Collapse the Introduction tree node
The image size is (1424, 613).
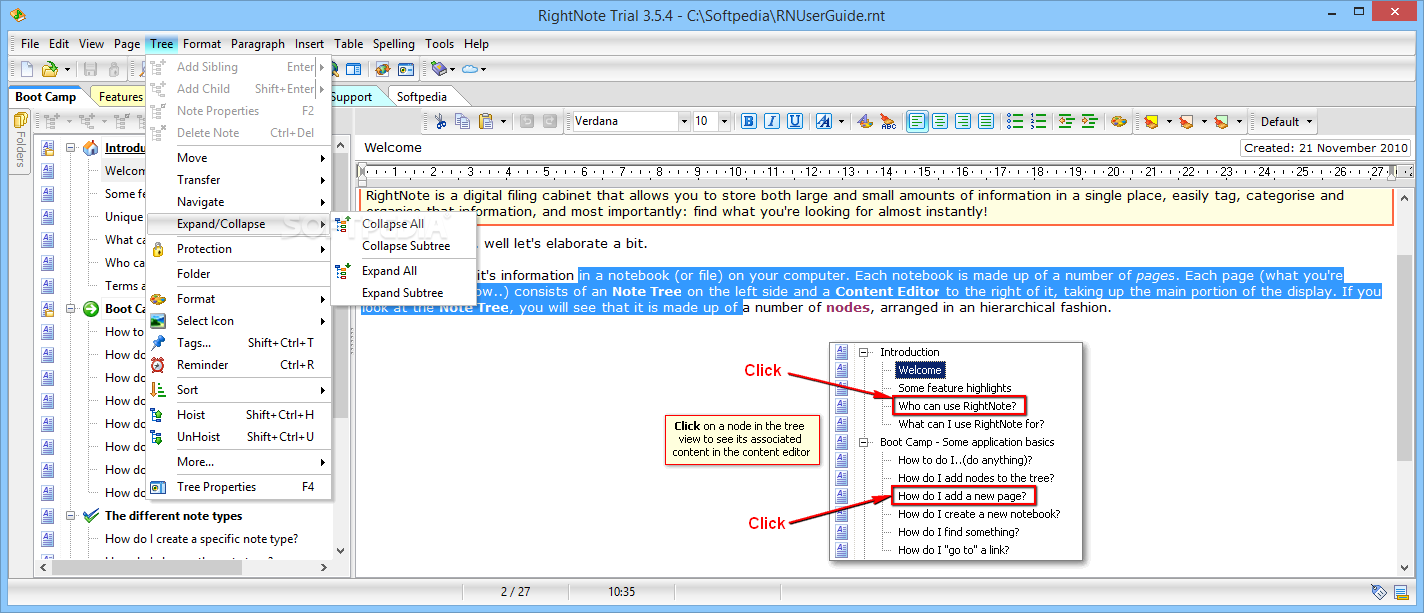[71, 148]
